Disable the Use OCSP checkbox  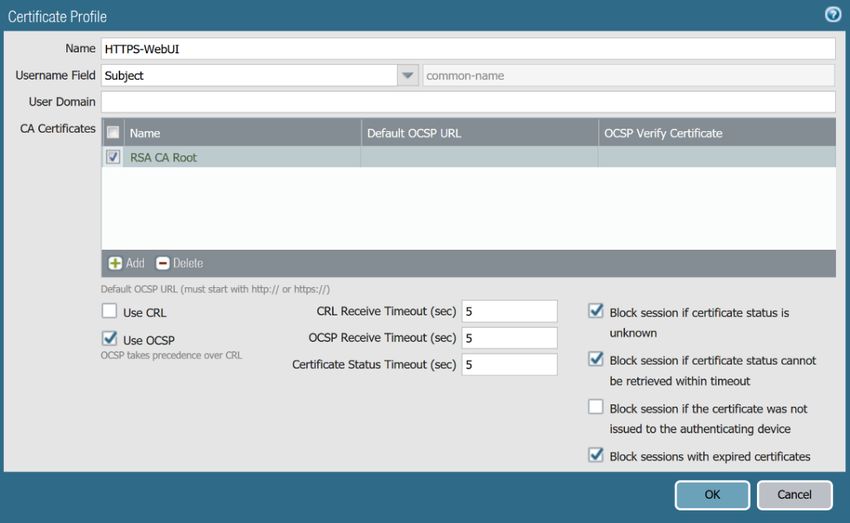pos(110,338)
